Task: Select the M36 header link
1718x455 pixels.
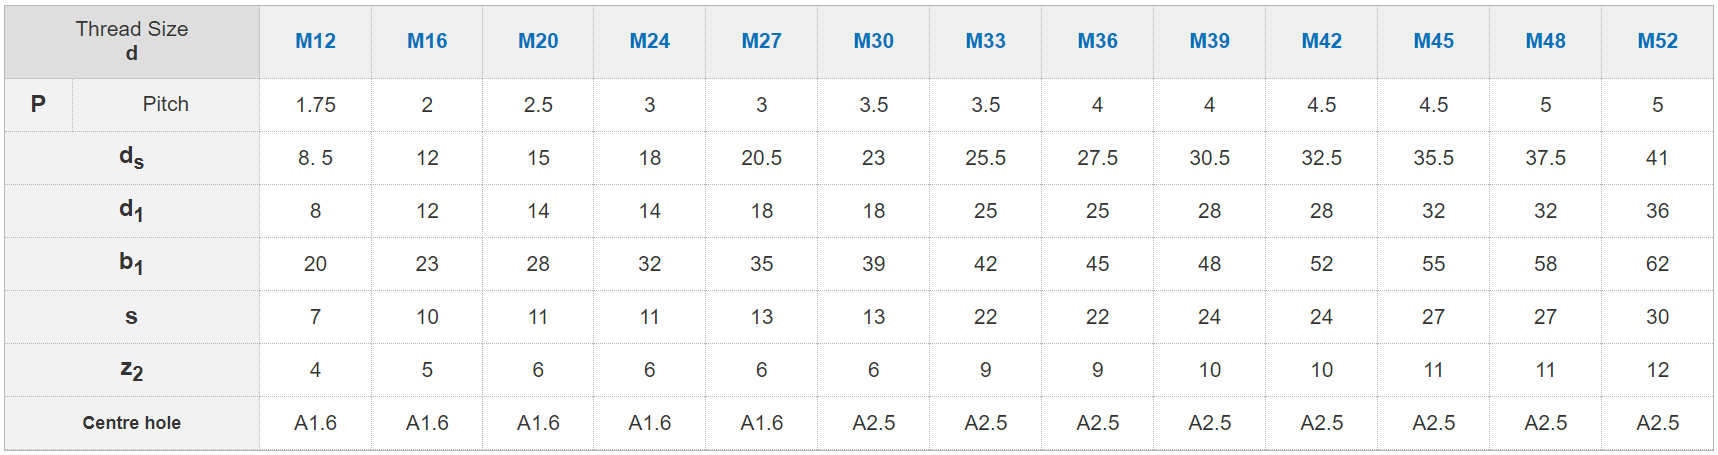Action: pyautogui.click(x=1098, y=41)
